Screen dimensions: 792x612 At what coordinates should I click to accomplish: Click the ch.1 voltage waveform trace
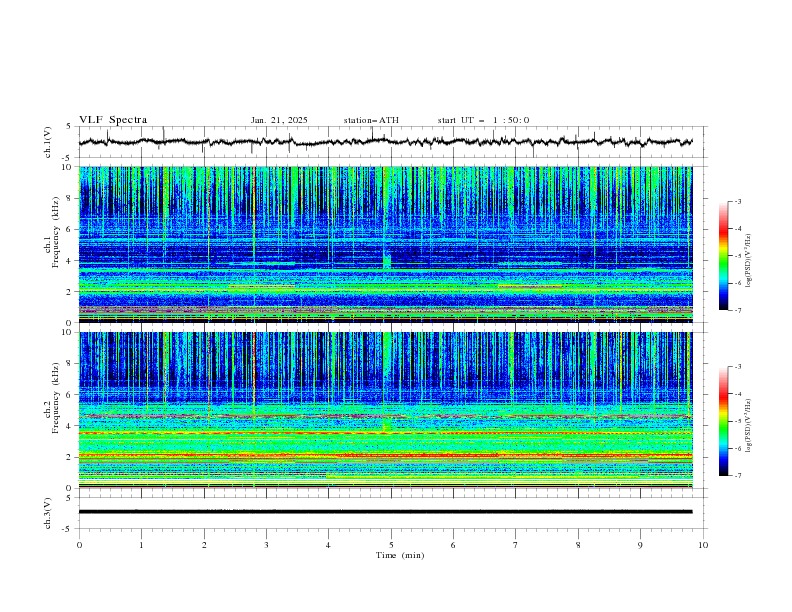[x=385, y=142]
